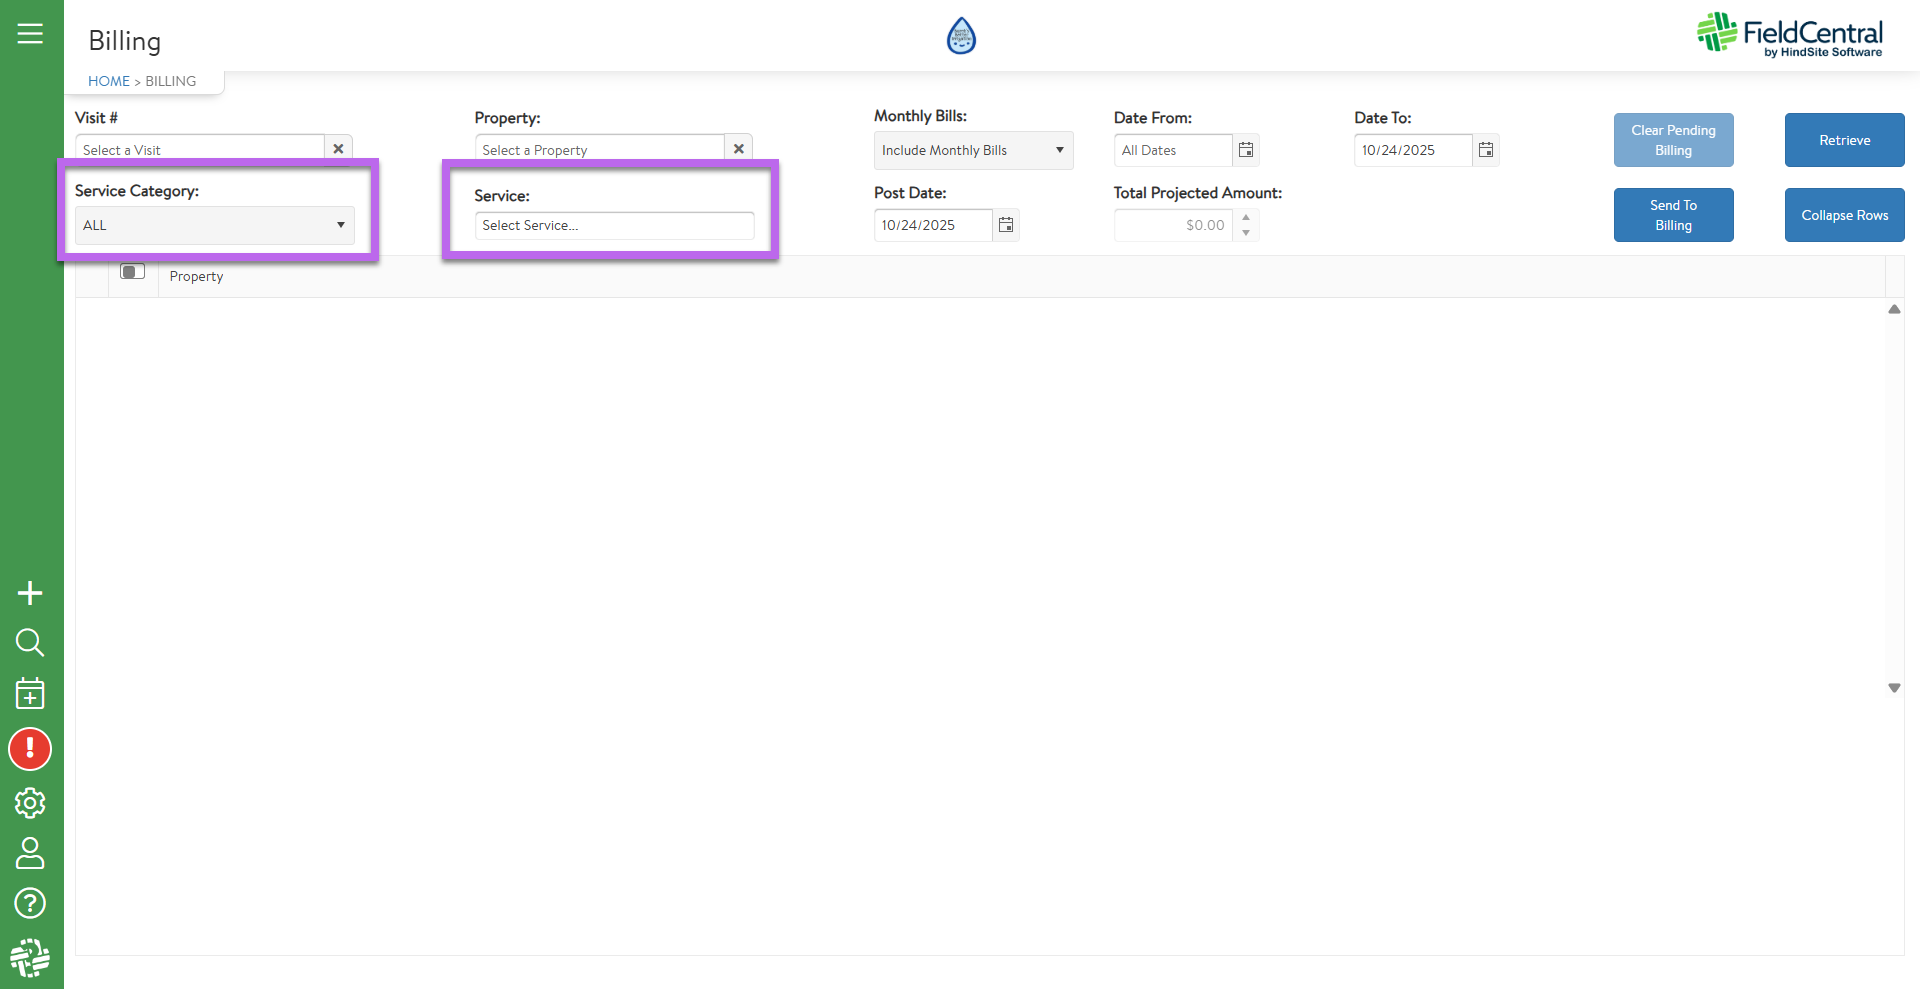Image resolution: width=1920 pixels, height=989 pixels.
Task: Open the calendar add icon in sidebar
Action: (x=30, y=693)
